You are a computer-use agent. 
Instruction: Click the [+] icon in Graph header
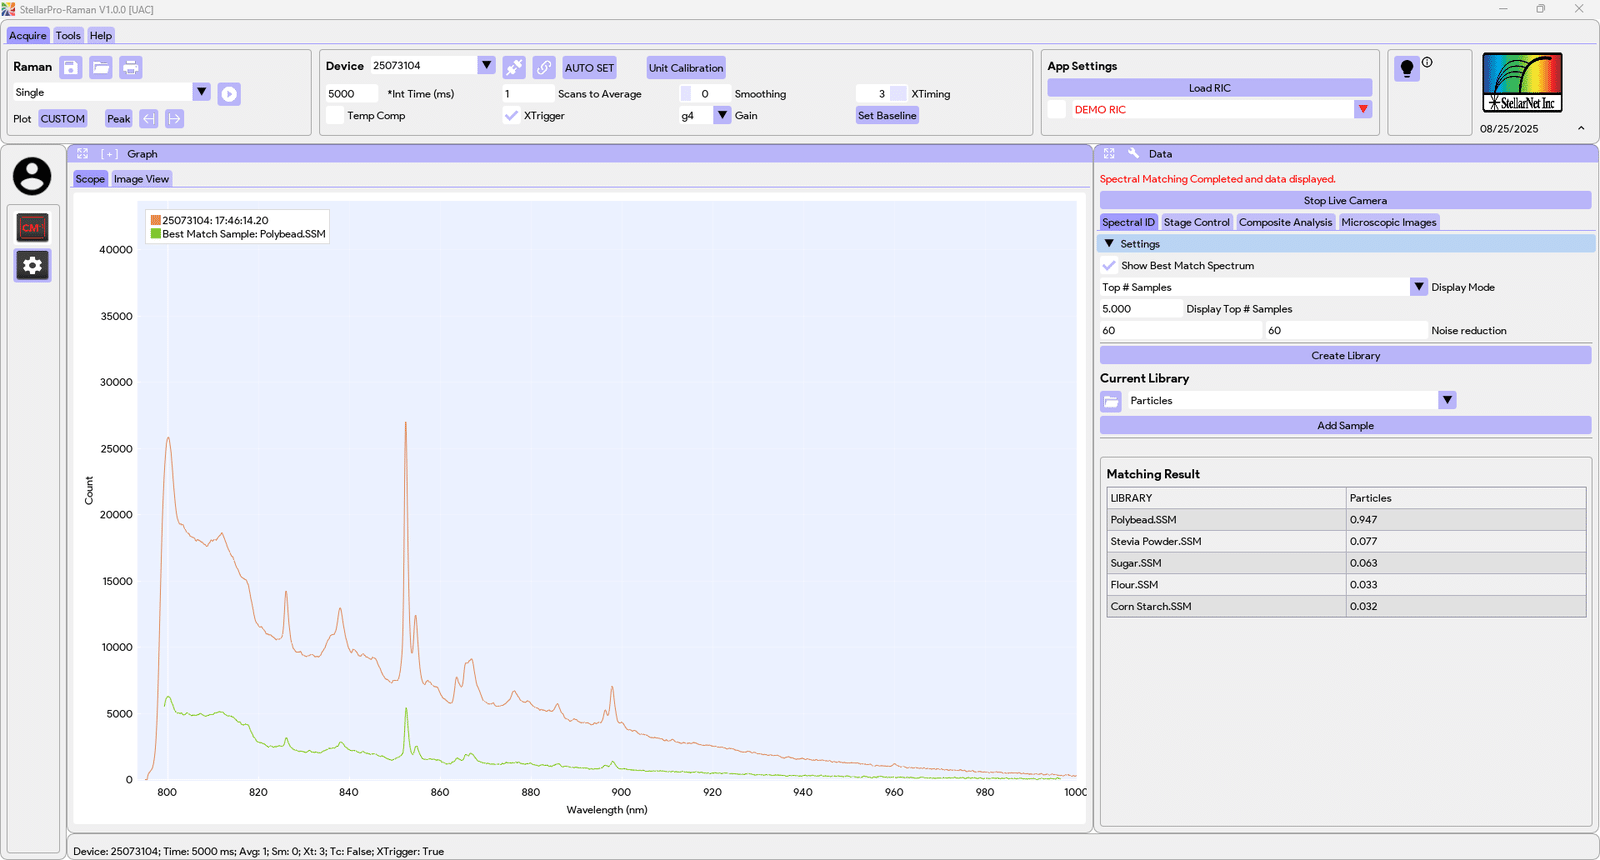(110, 154)
